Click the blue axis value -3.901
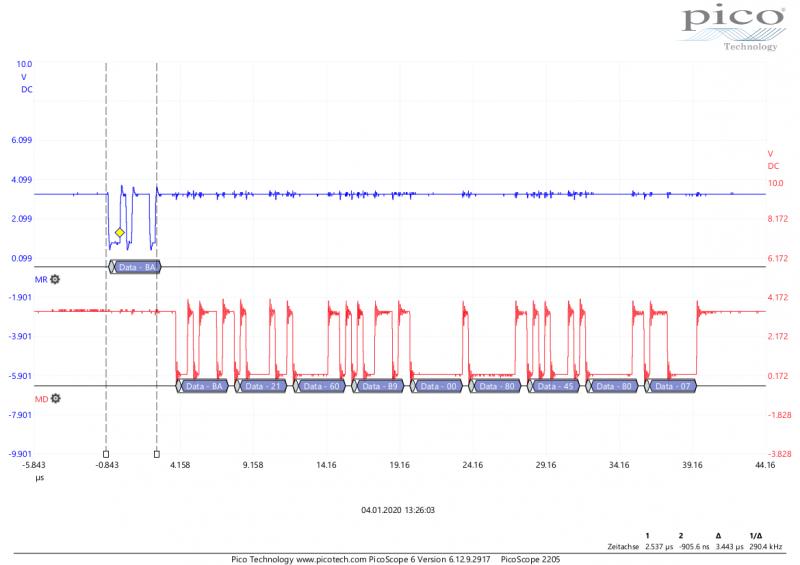800x565 pixels. [20, 336]
